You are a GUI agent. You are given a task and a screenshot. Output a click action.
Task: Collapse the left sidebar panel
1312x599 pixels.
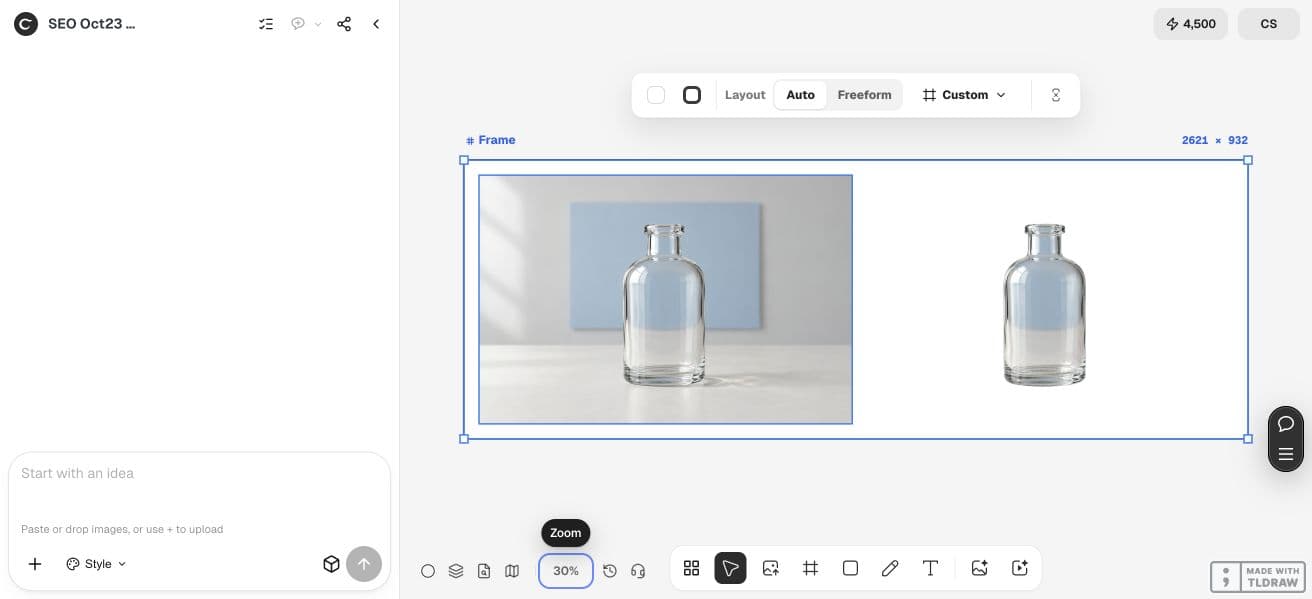tap(376, 24)
